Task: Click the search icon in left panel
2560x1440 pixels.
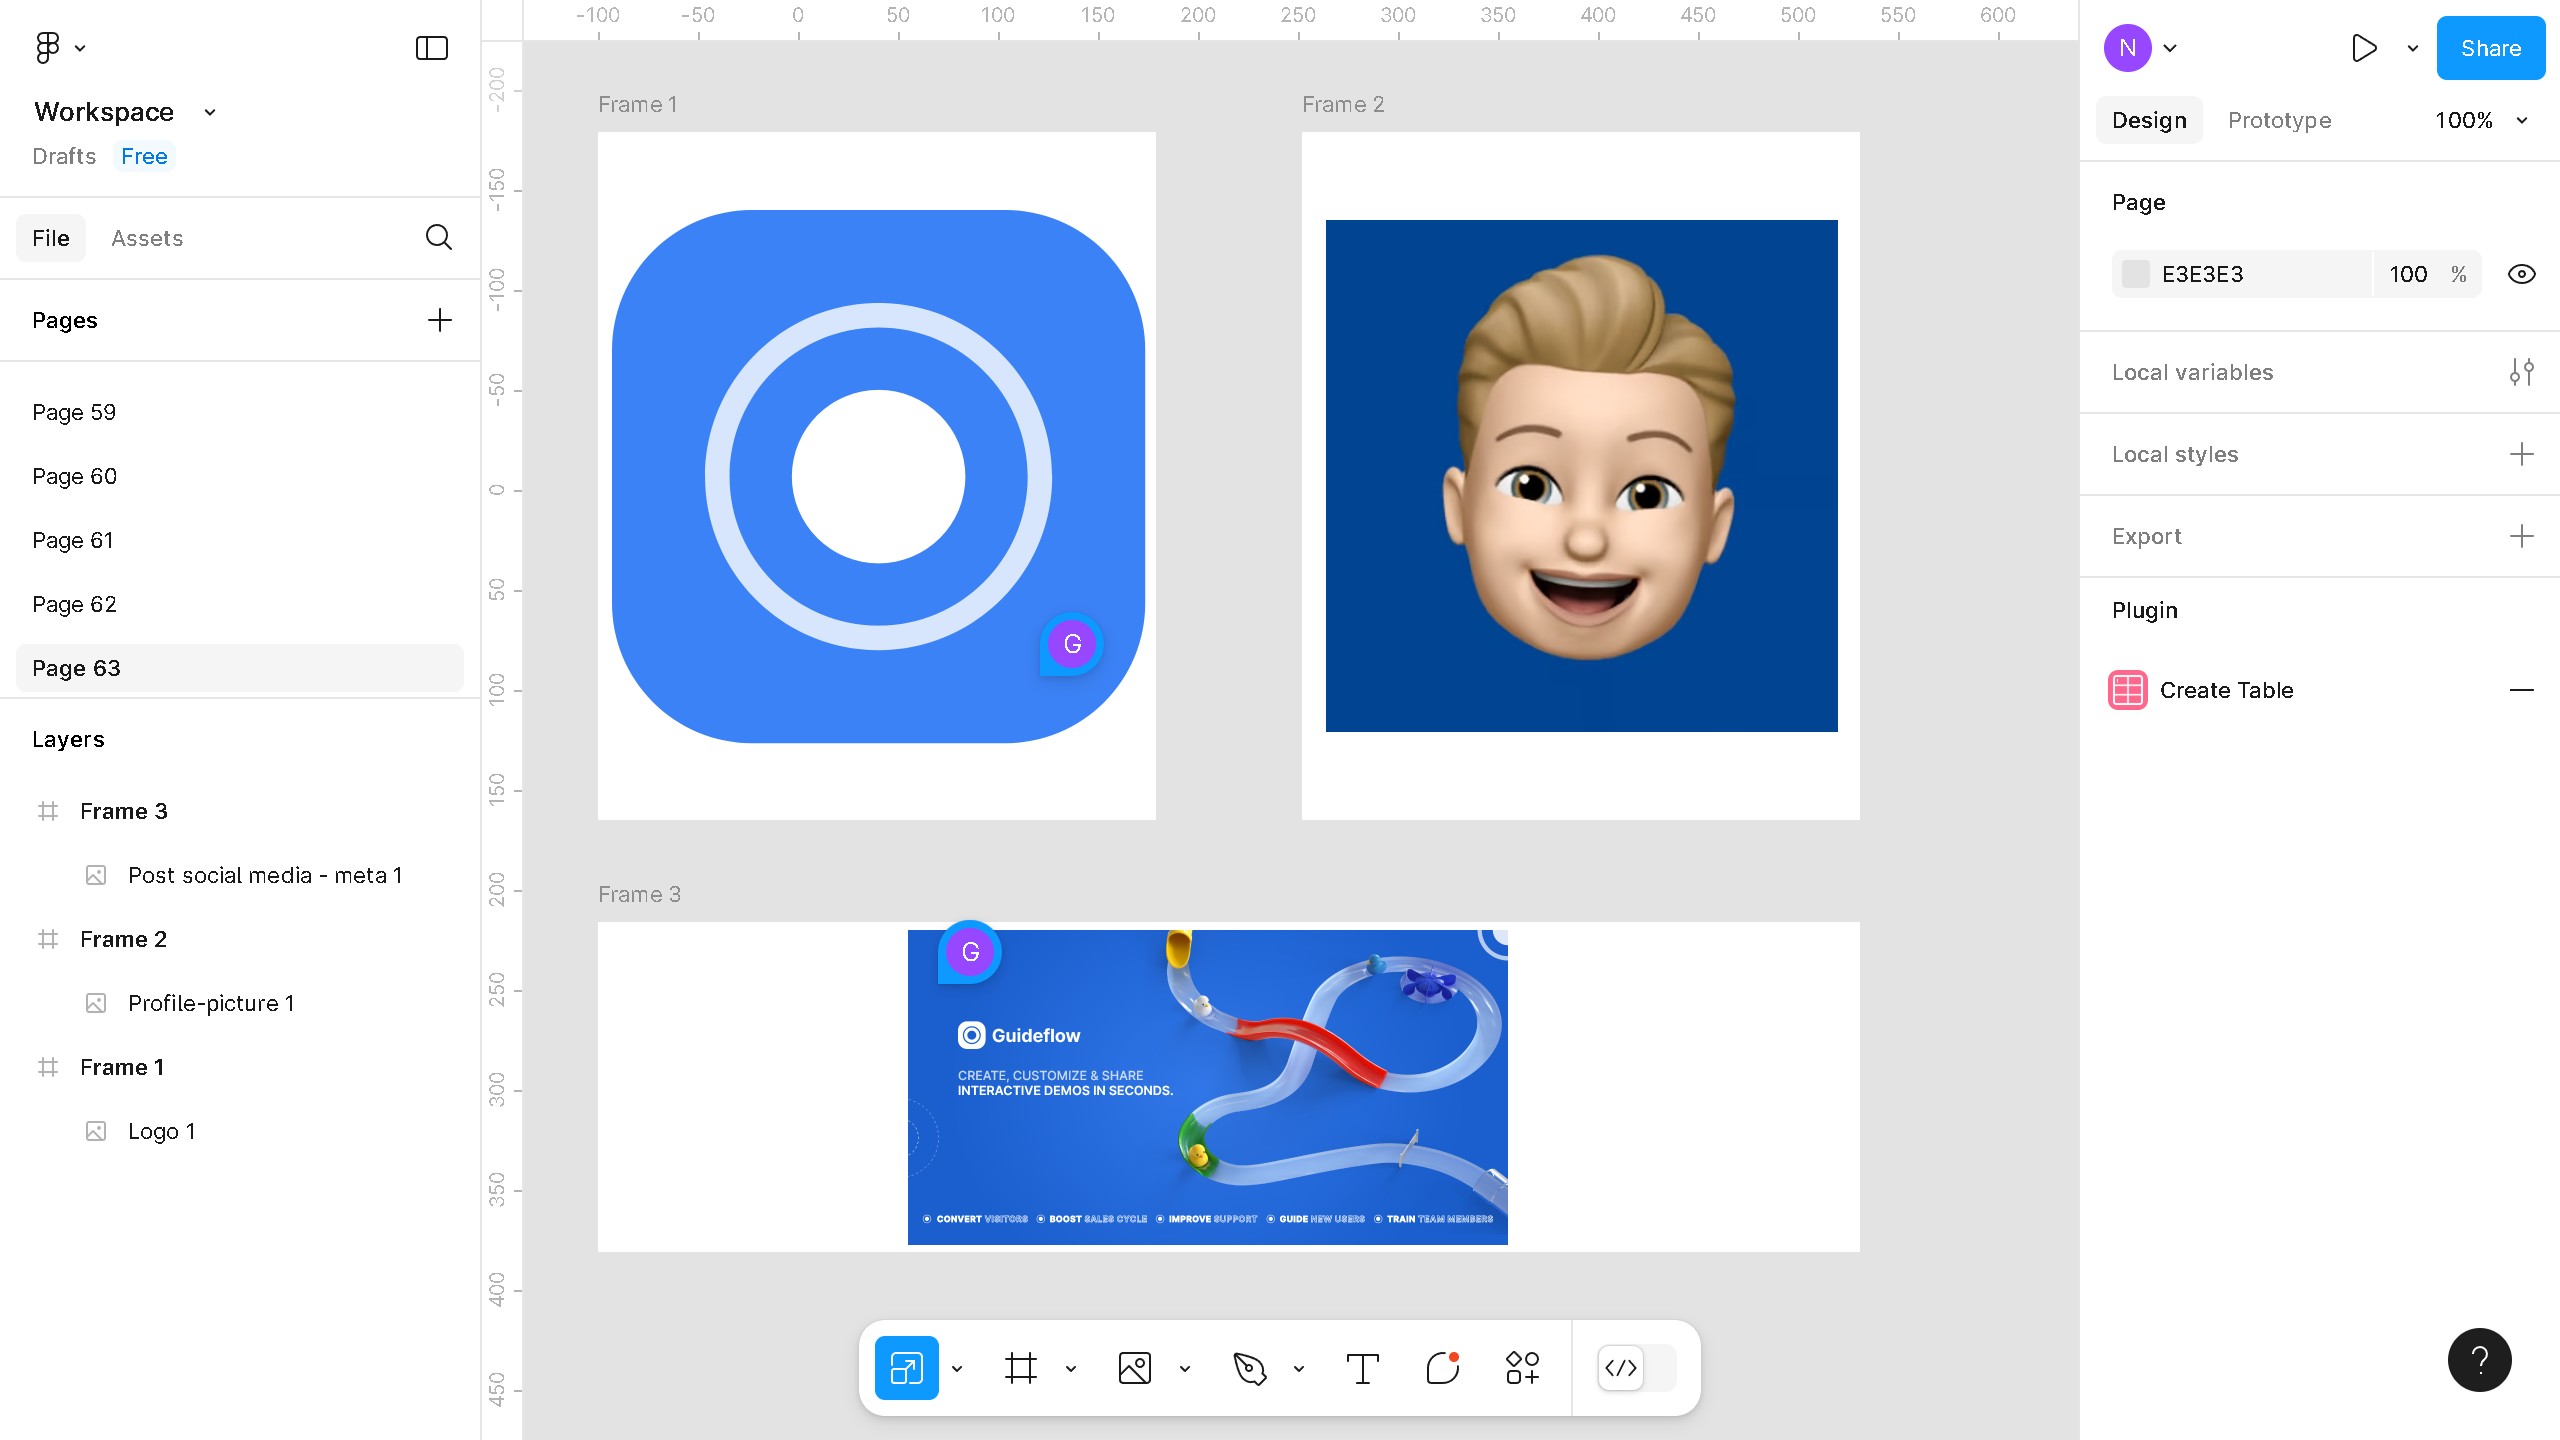Action: pyautogui.click(x=438, y=237)
